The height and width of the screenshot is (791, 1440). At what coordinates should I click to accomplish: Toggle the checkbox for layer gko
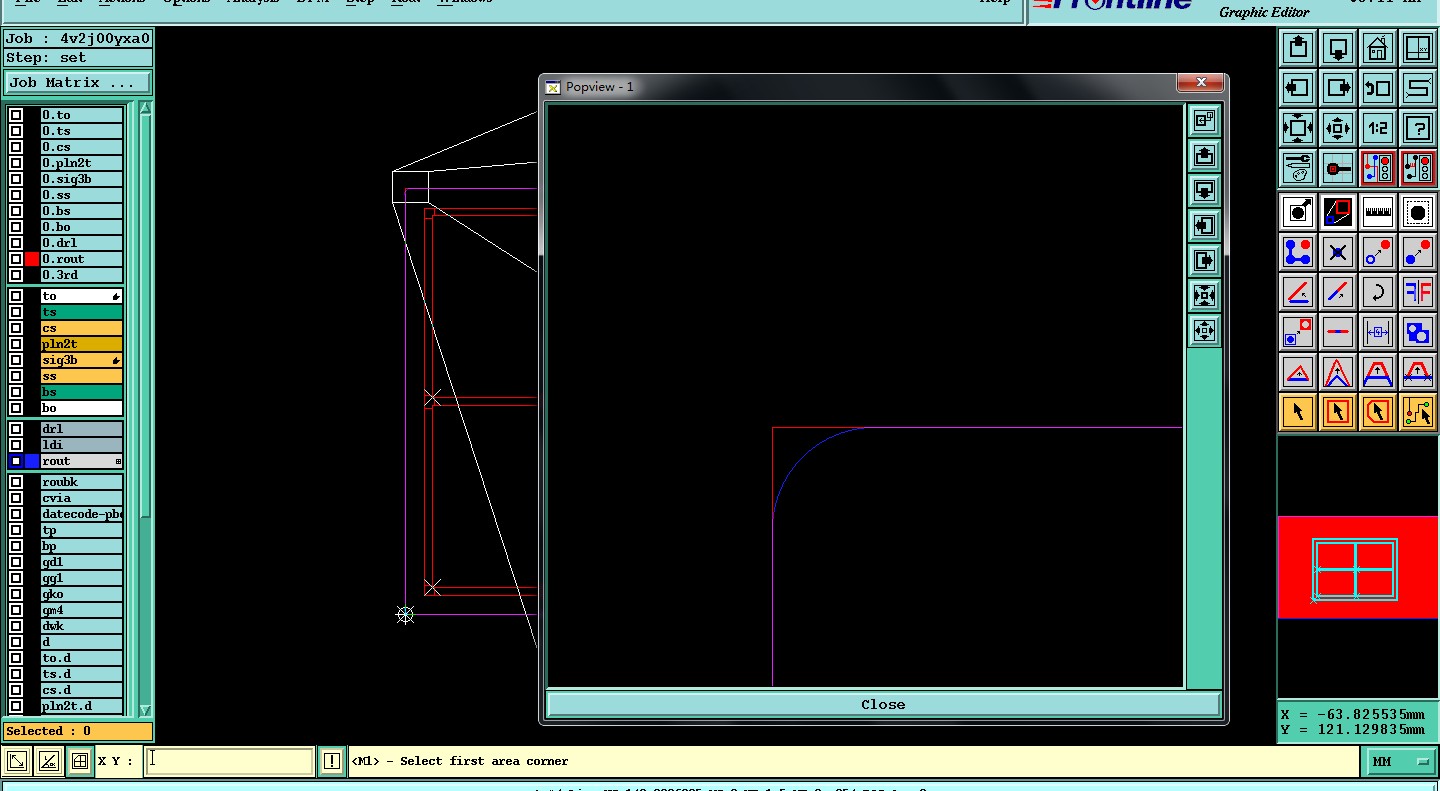tap(16, 594)
